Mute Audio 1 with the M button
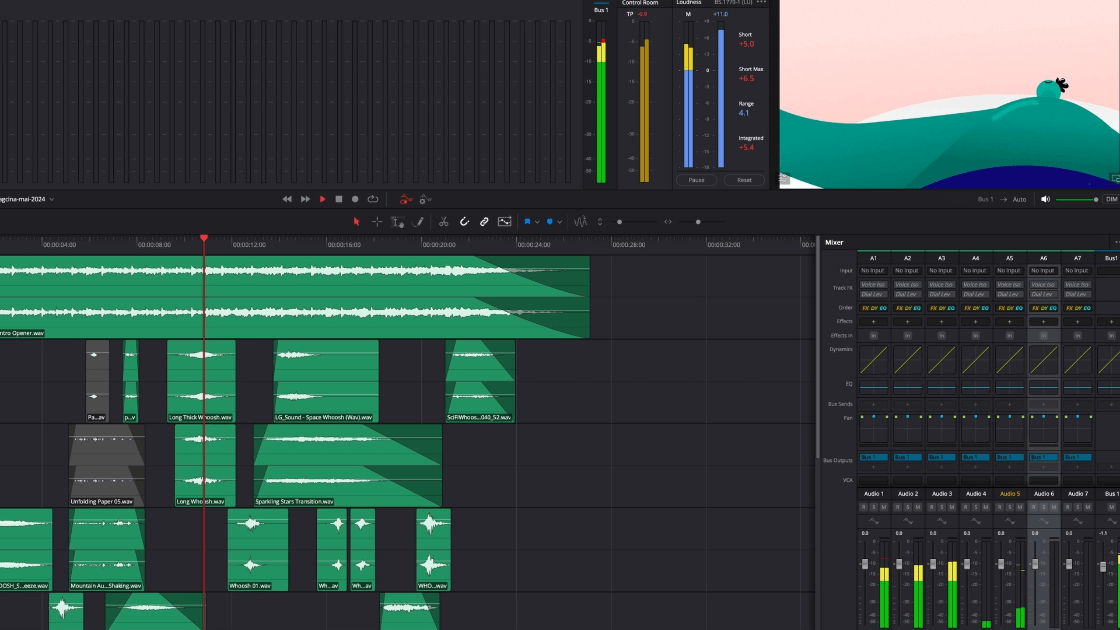Screen dimensions: 1120x630 pyautogui.click(x=884, y=507)
